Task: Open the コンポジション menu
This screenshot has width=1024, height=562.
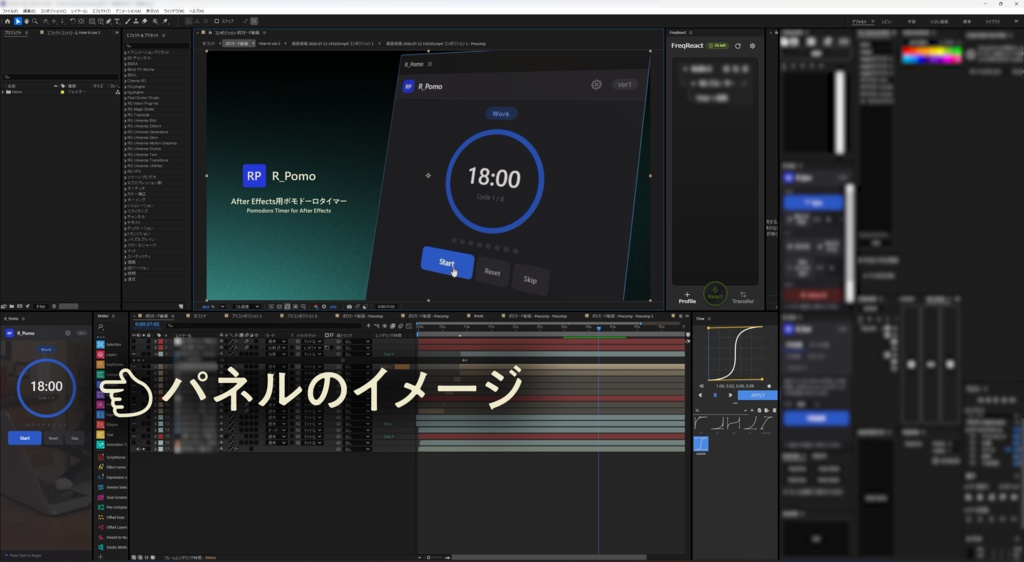Action: click(54, 11)
